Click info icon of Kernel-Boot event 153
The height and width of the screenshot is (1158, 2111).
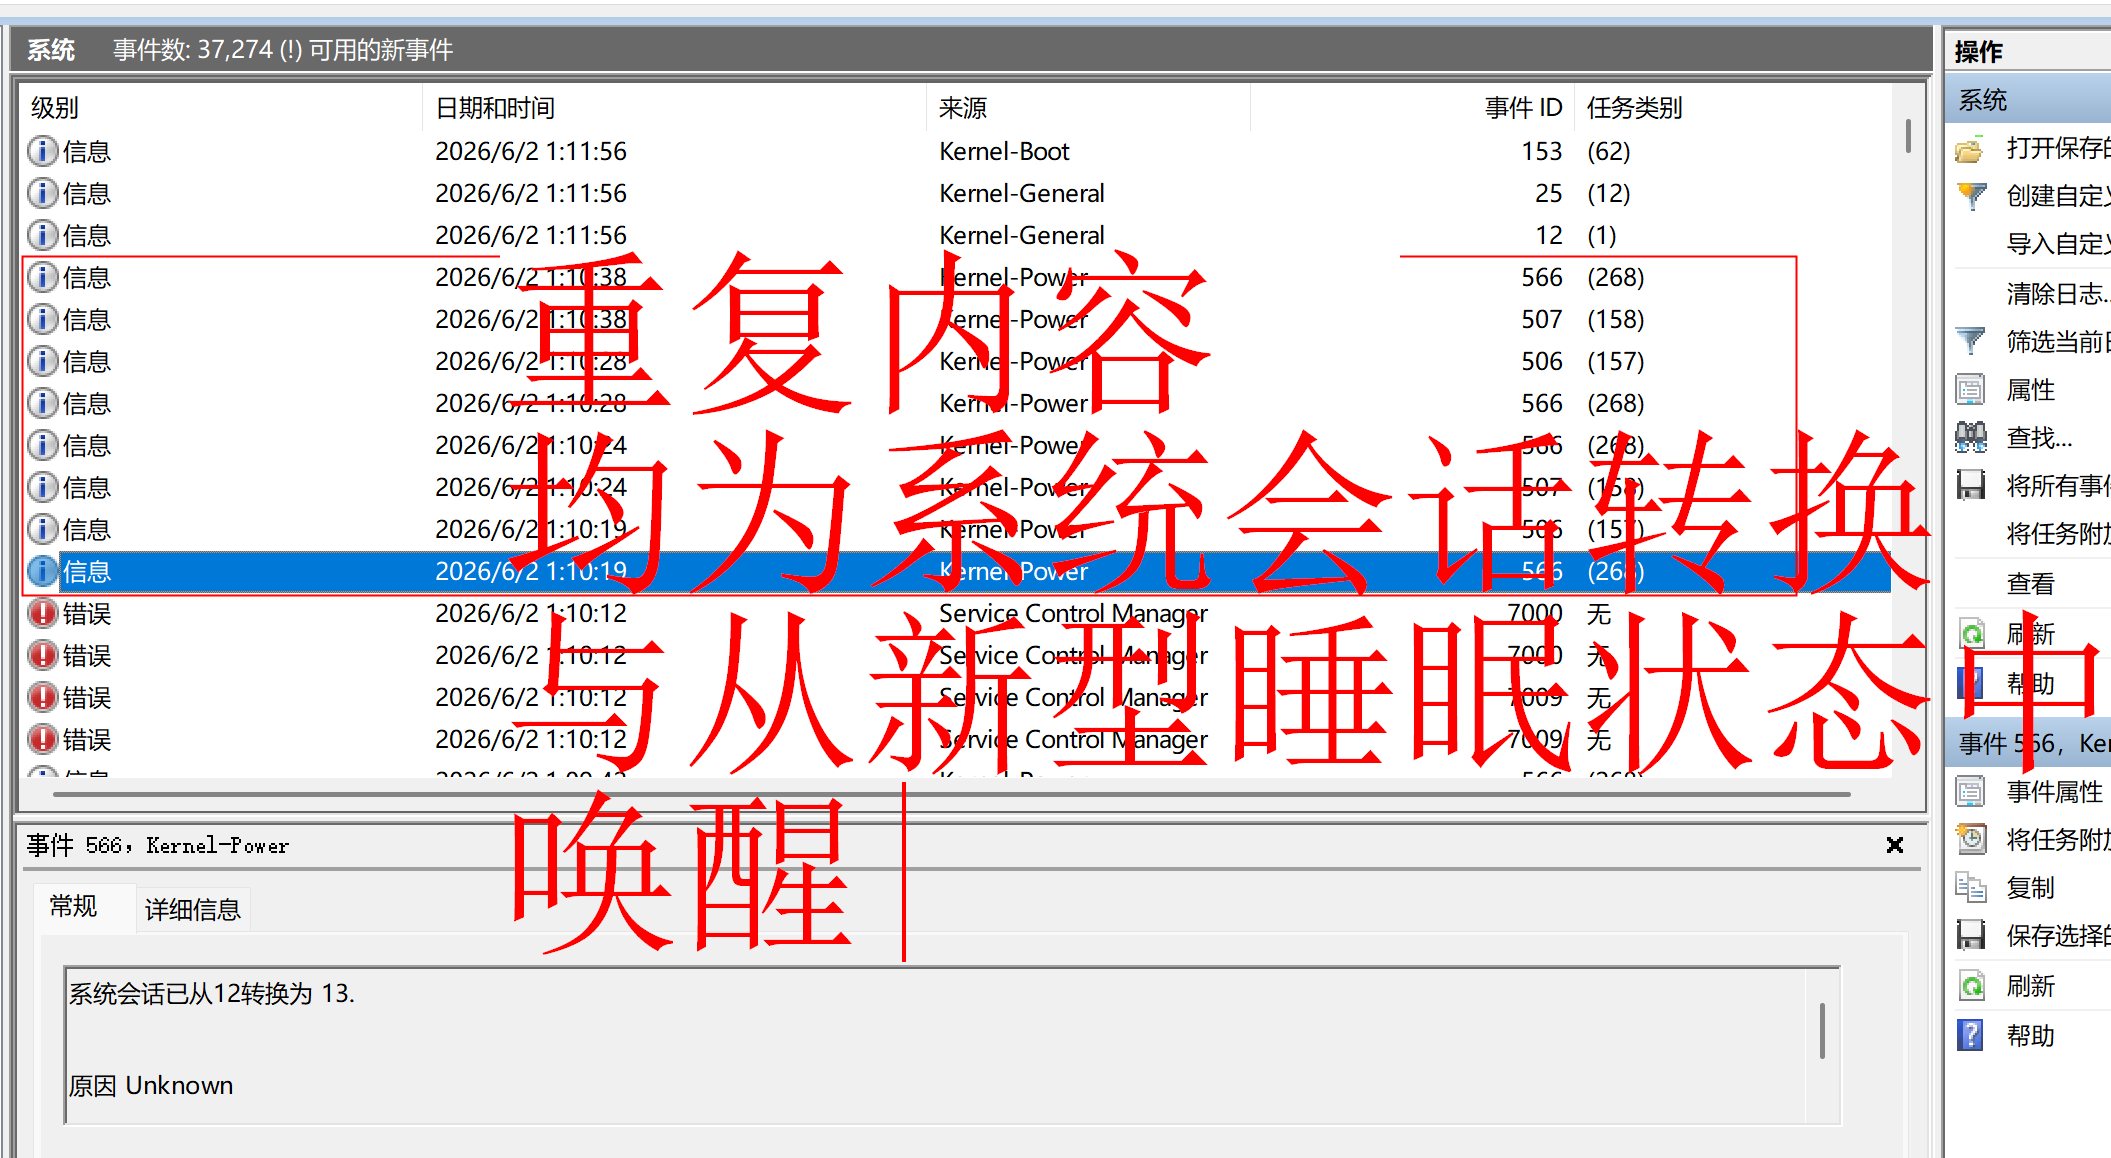[42, 151]
